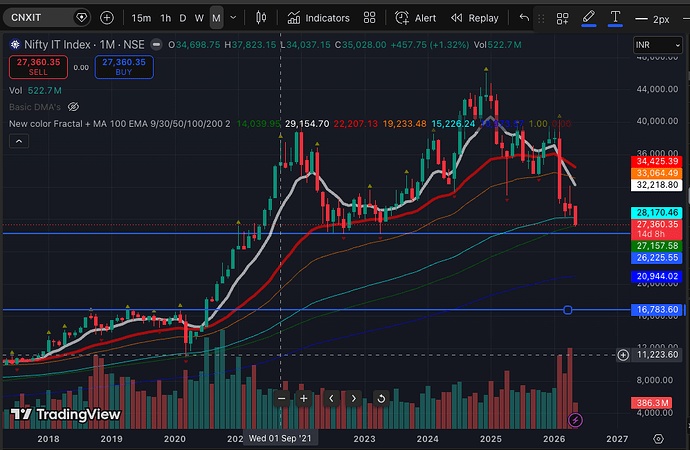Click the 33,064.49 orange price label
Viewport: 690px width, 450px height.
pyautogui.click(x=657, y=173)
